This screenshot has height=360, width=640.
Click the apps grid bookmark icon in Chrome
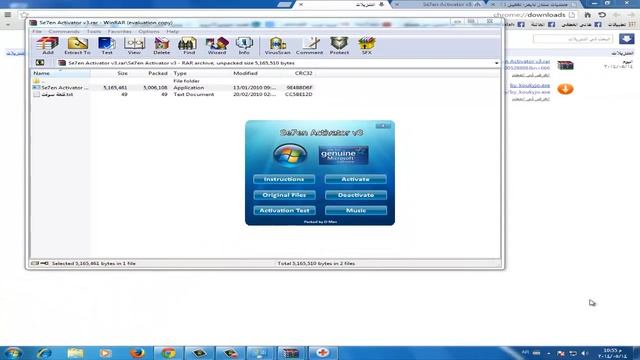[632, 24]
